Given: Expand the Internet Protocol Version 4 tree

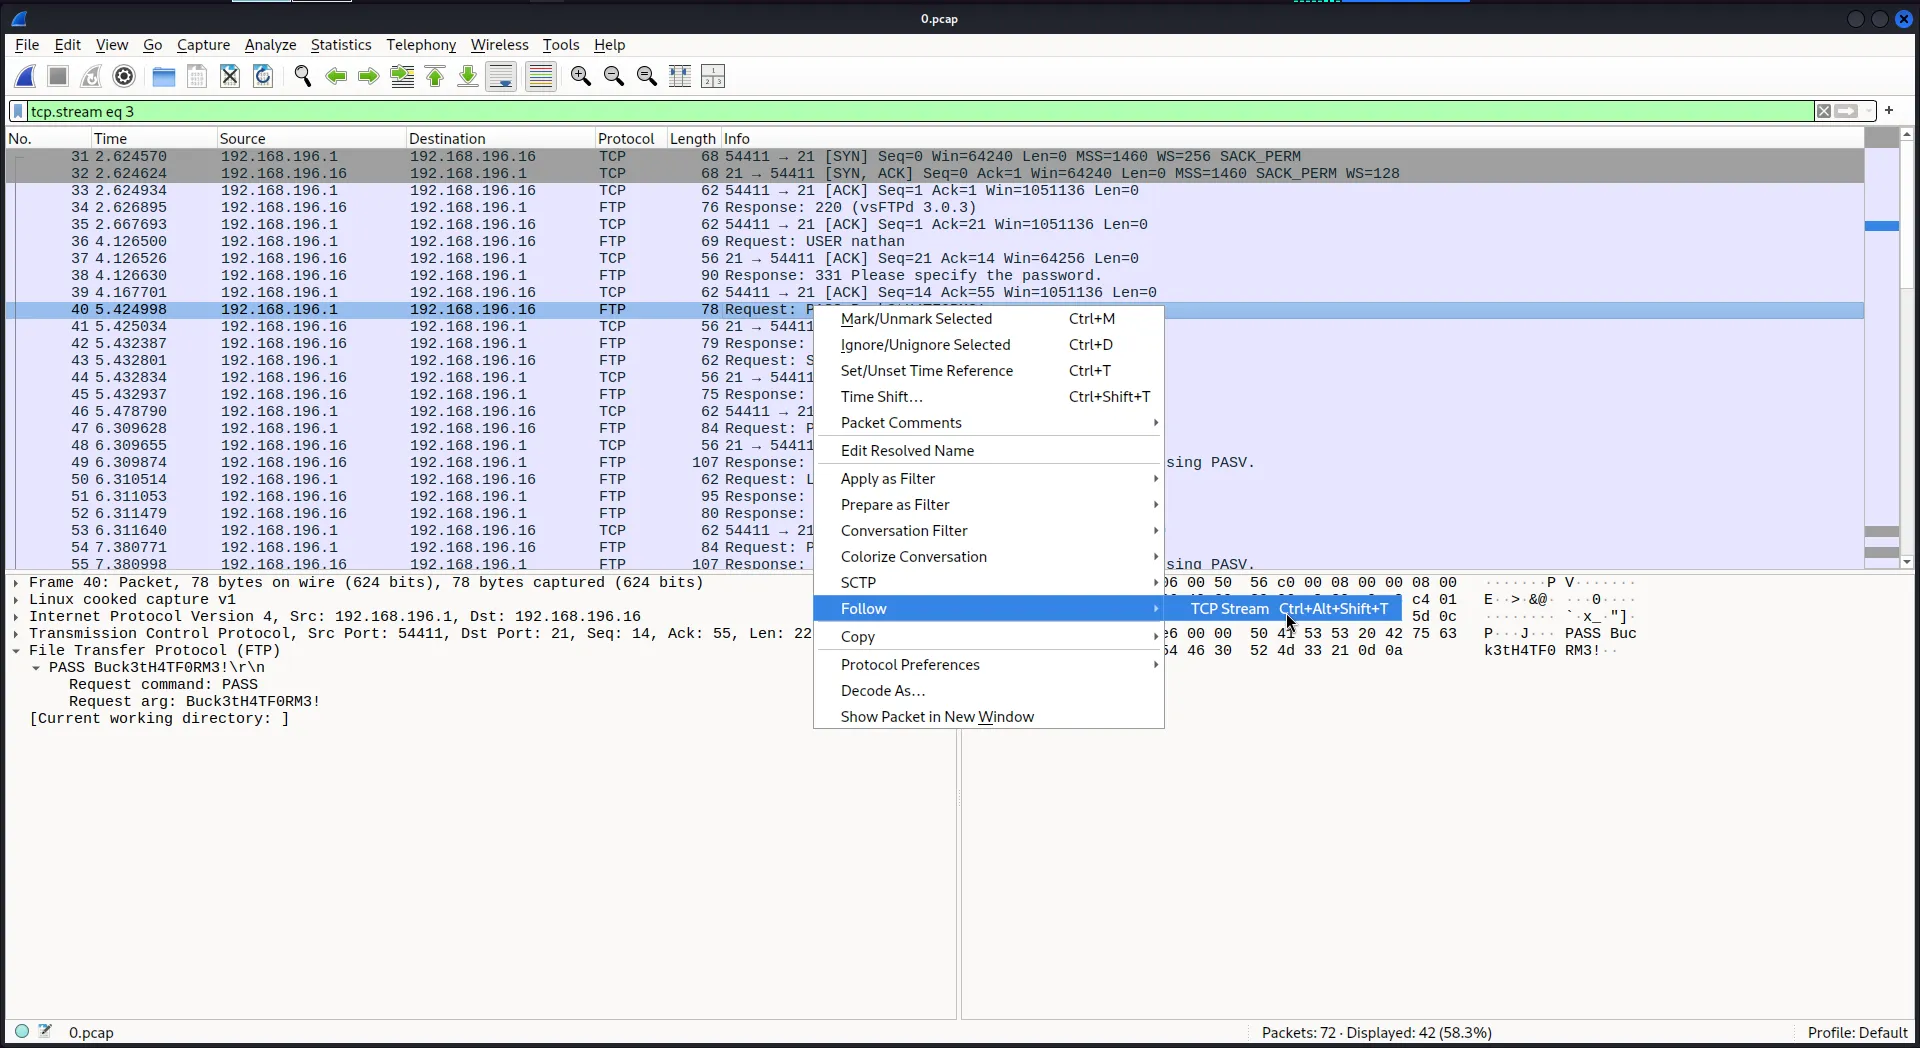Looking at the screenshot, I should 16,617.
